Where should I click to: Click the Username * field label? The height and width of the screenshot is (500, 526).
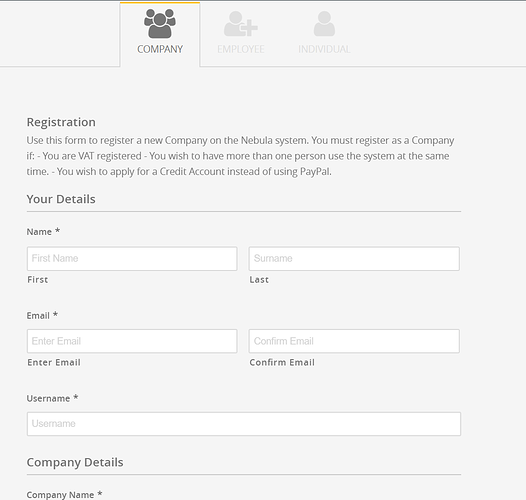coord(52,398)
